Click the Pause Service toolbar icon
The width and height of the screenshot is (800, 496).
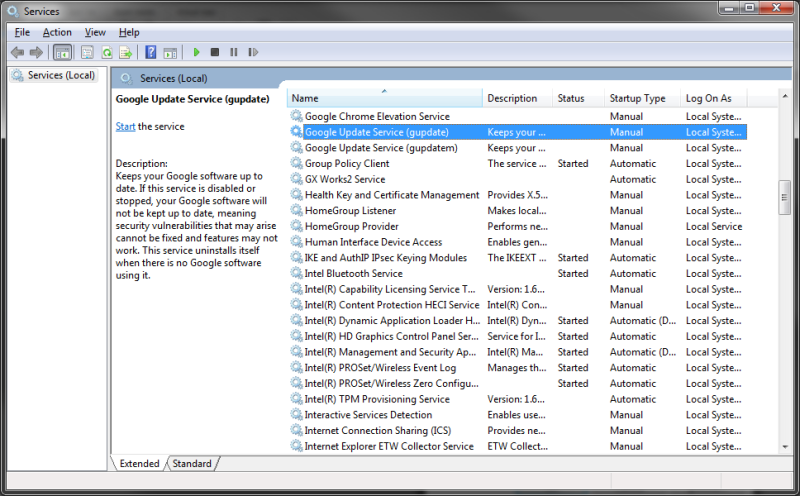coord(234,52)
